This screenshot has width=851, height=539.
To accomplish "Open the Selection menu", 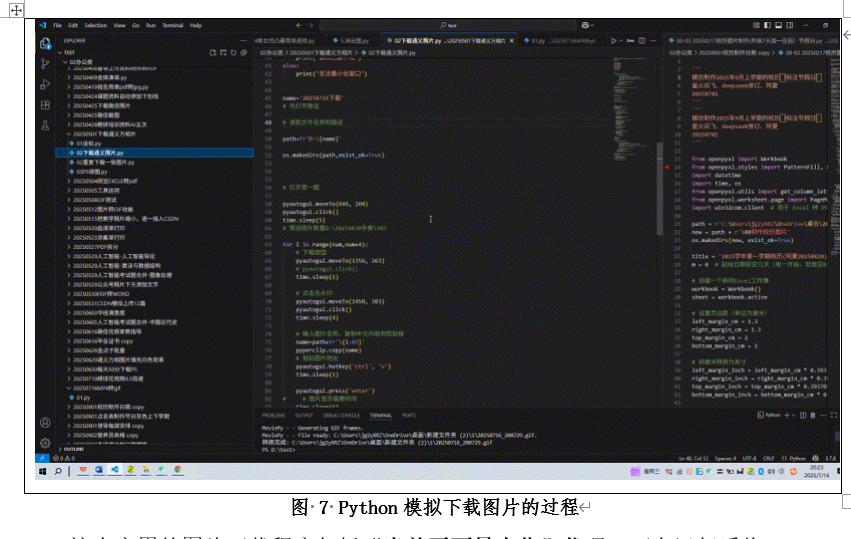I will (96, 25).
